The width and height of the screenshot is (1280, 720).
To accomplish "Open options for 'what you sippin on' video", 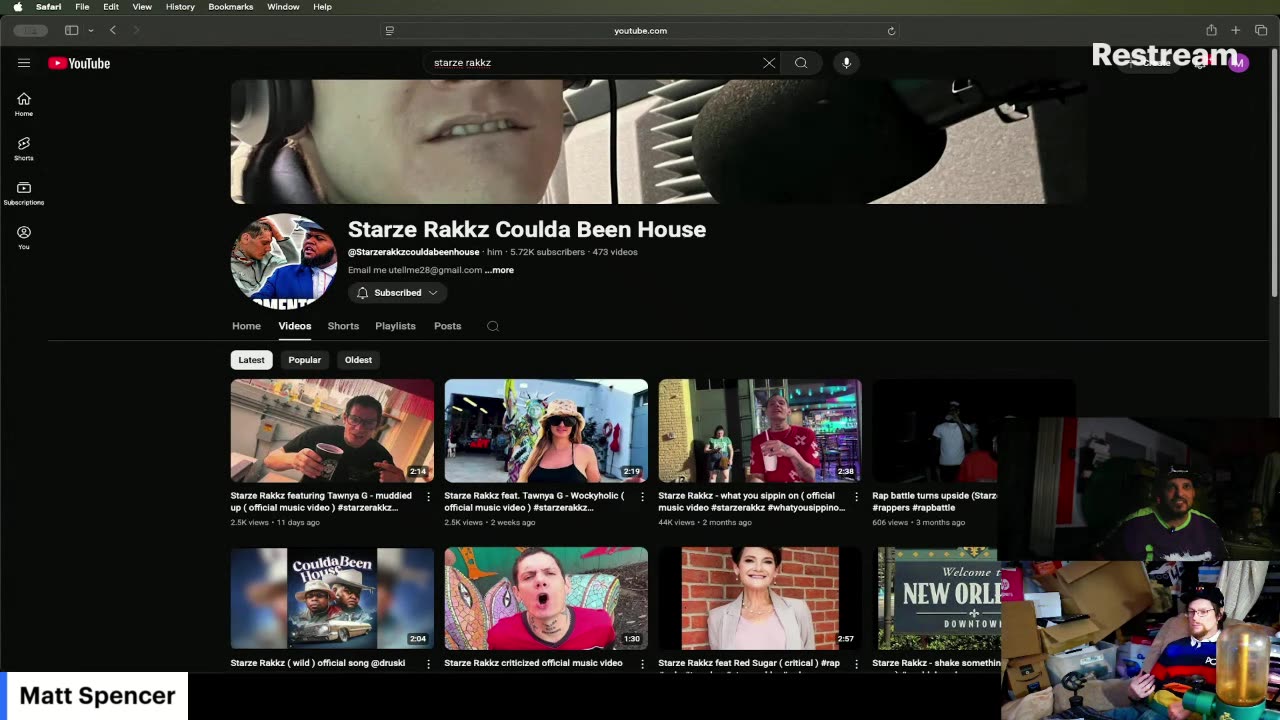I will pyautogui.click(x=856, y=496).
